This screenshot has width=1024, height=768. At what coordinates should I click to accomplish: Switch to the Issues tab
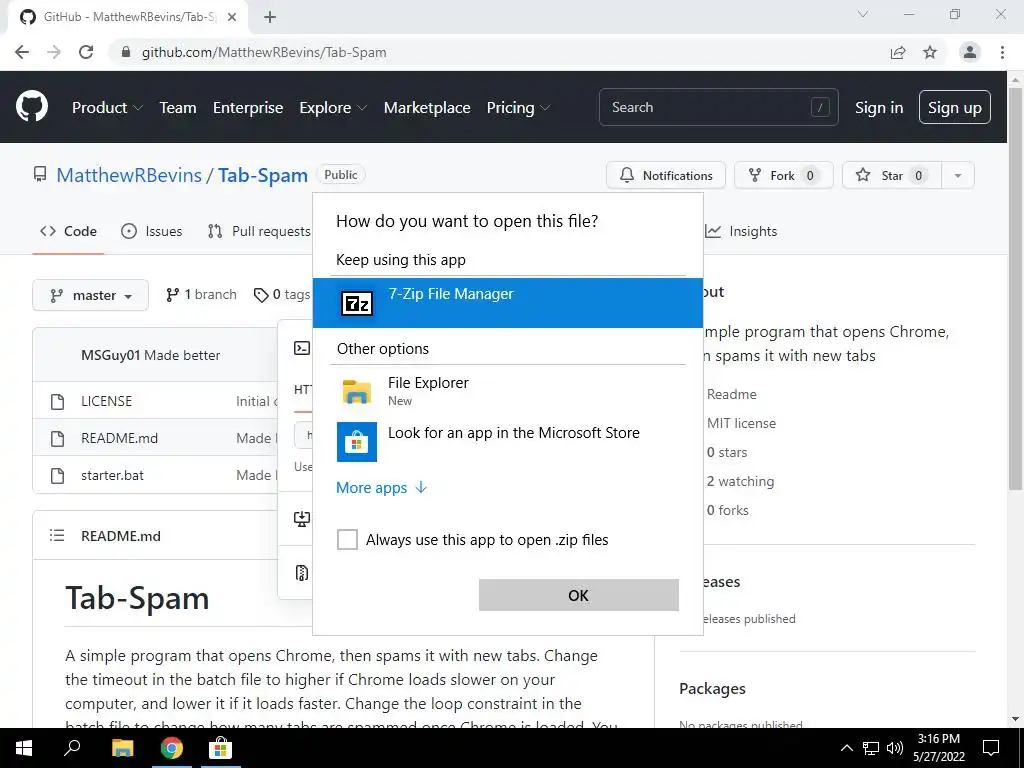(x=152, y=231)
